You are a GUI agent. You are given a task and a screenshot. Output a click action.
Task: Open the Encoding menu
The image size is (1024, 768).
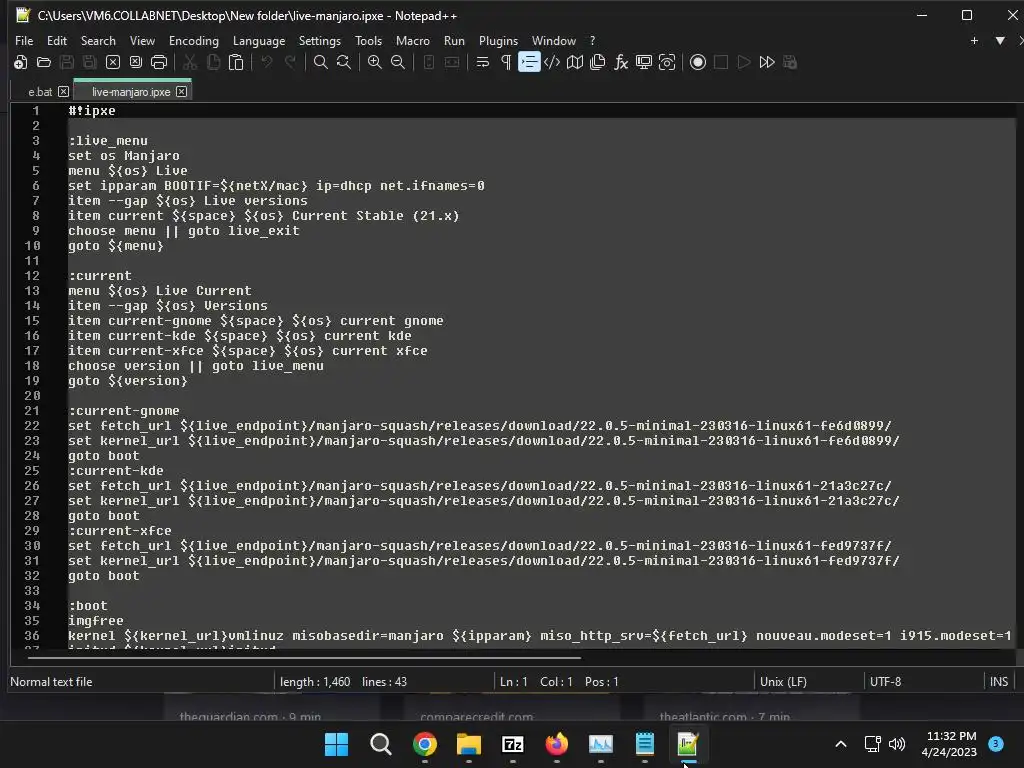point(193,40)
